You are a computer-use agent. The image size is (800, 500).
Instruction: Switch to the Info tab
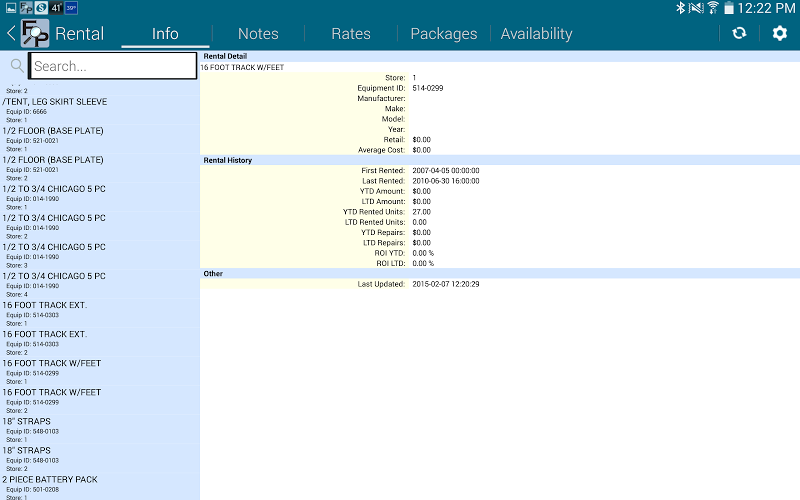coord(165,34)
